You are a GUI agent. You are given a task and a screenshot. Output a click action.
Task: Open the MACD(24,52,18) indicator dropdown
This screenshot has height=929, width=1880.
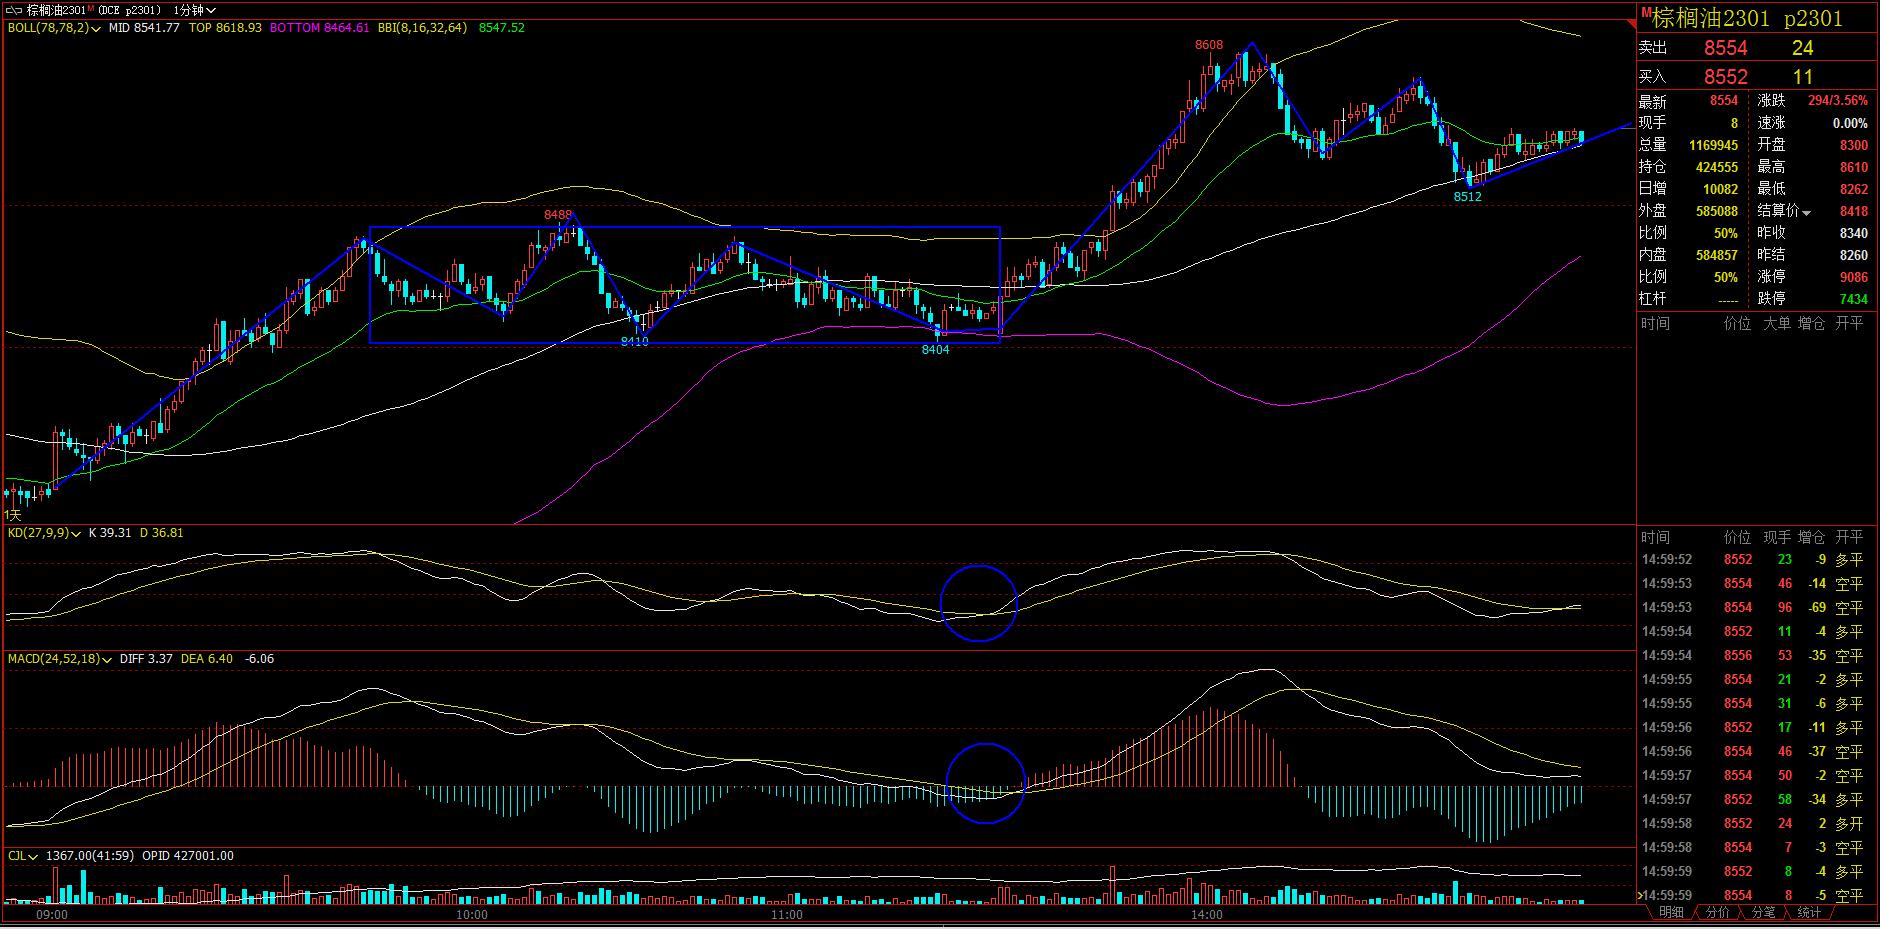click(x=108, y=660)
